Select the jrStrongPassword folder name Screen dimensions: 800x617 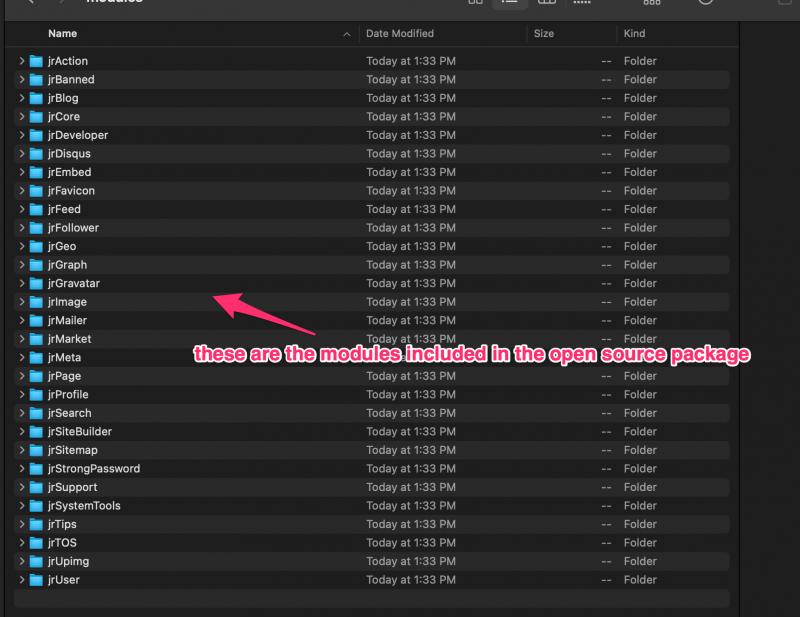[94, 469]
